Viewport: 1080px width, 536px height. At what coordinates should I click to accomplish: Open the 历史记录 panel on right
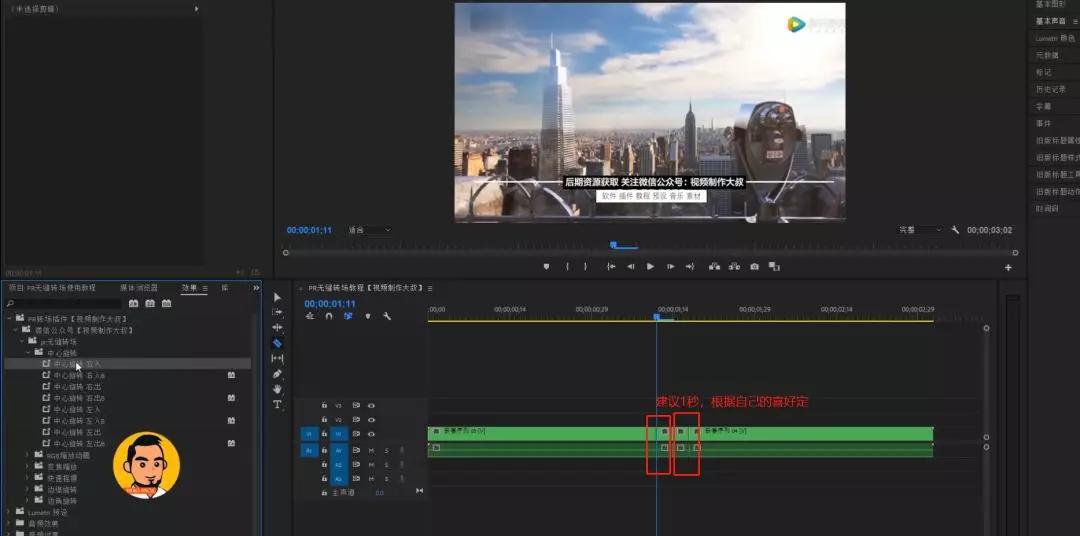(1052, 90)
